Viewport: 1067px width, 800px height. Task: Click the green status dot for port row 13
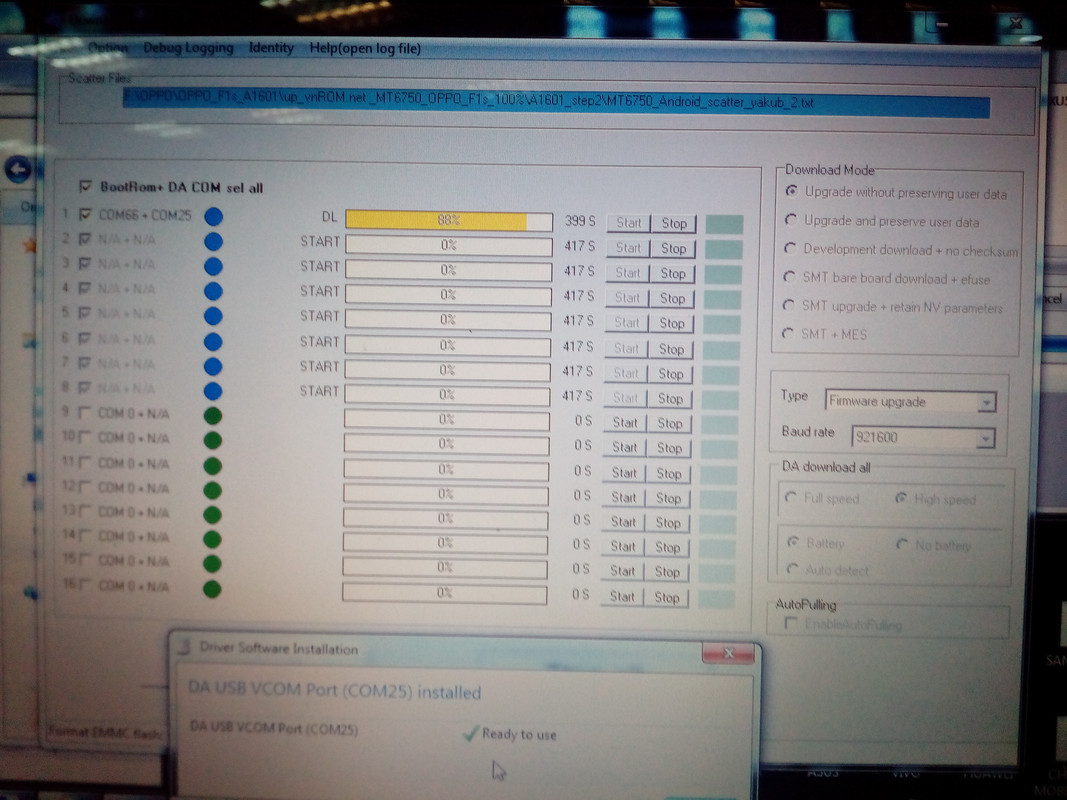coord(212,515)
